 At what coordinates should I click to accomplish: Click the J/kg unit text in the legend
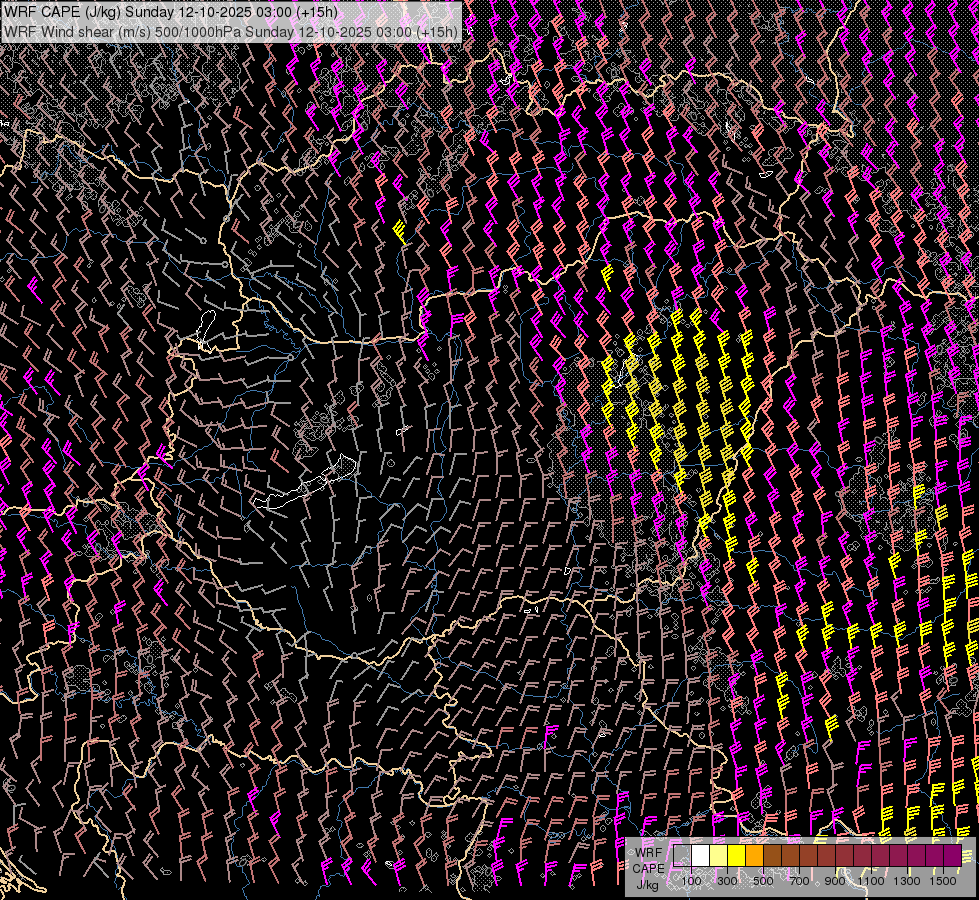pyautogui.click(x=647, y=884)
